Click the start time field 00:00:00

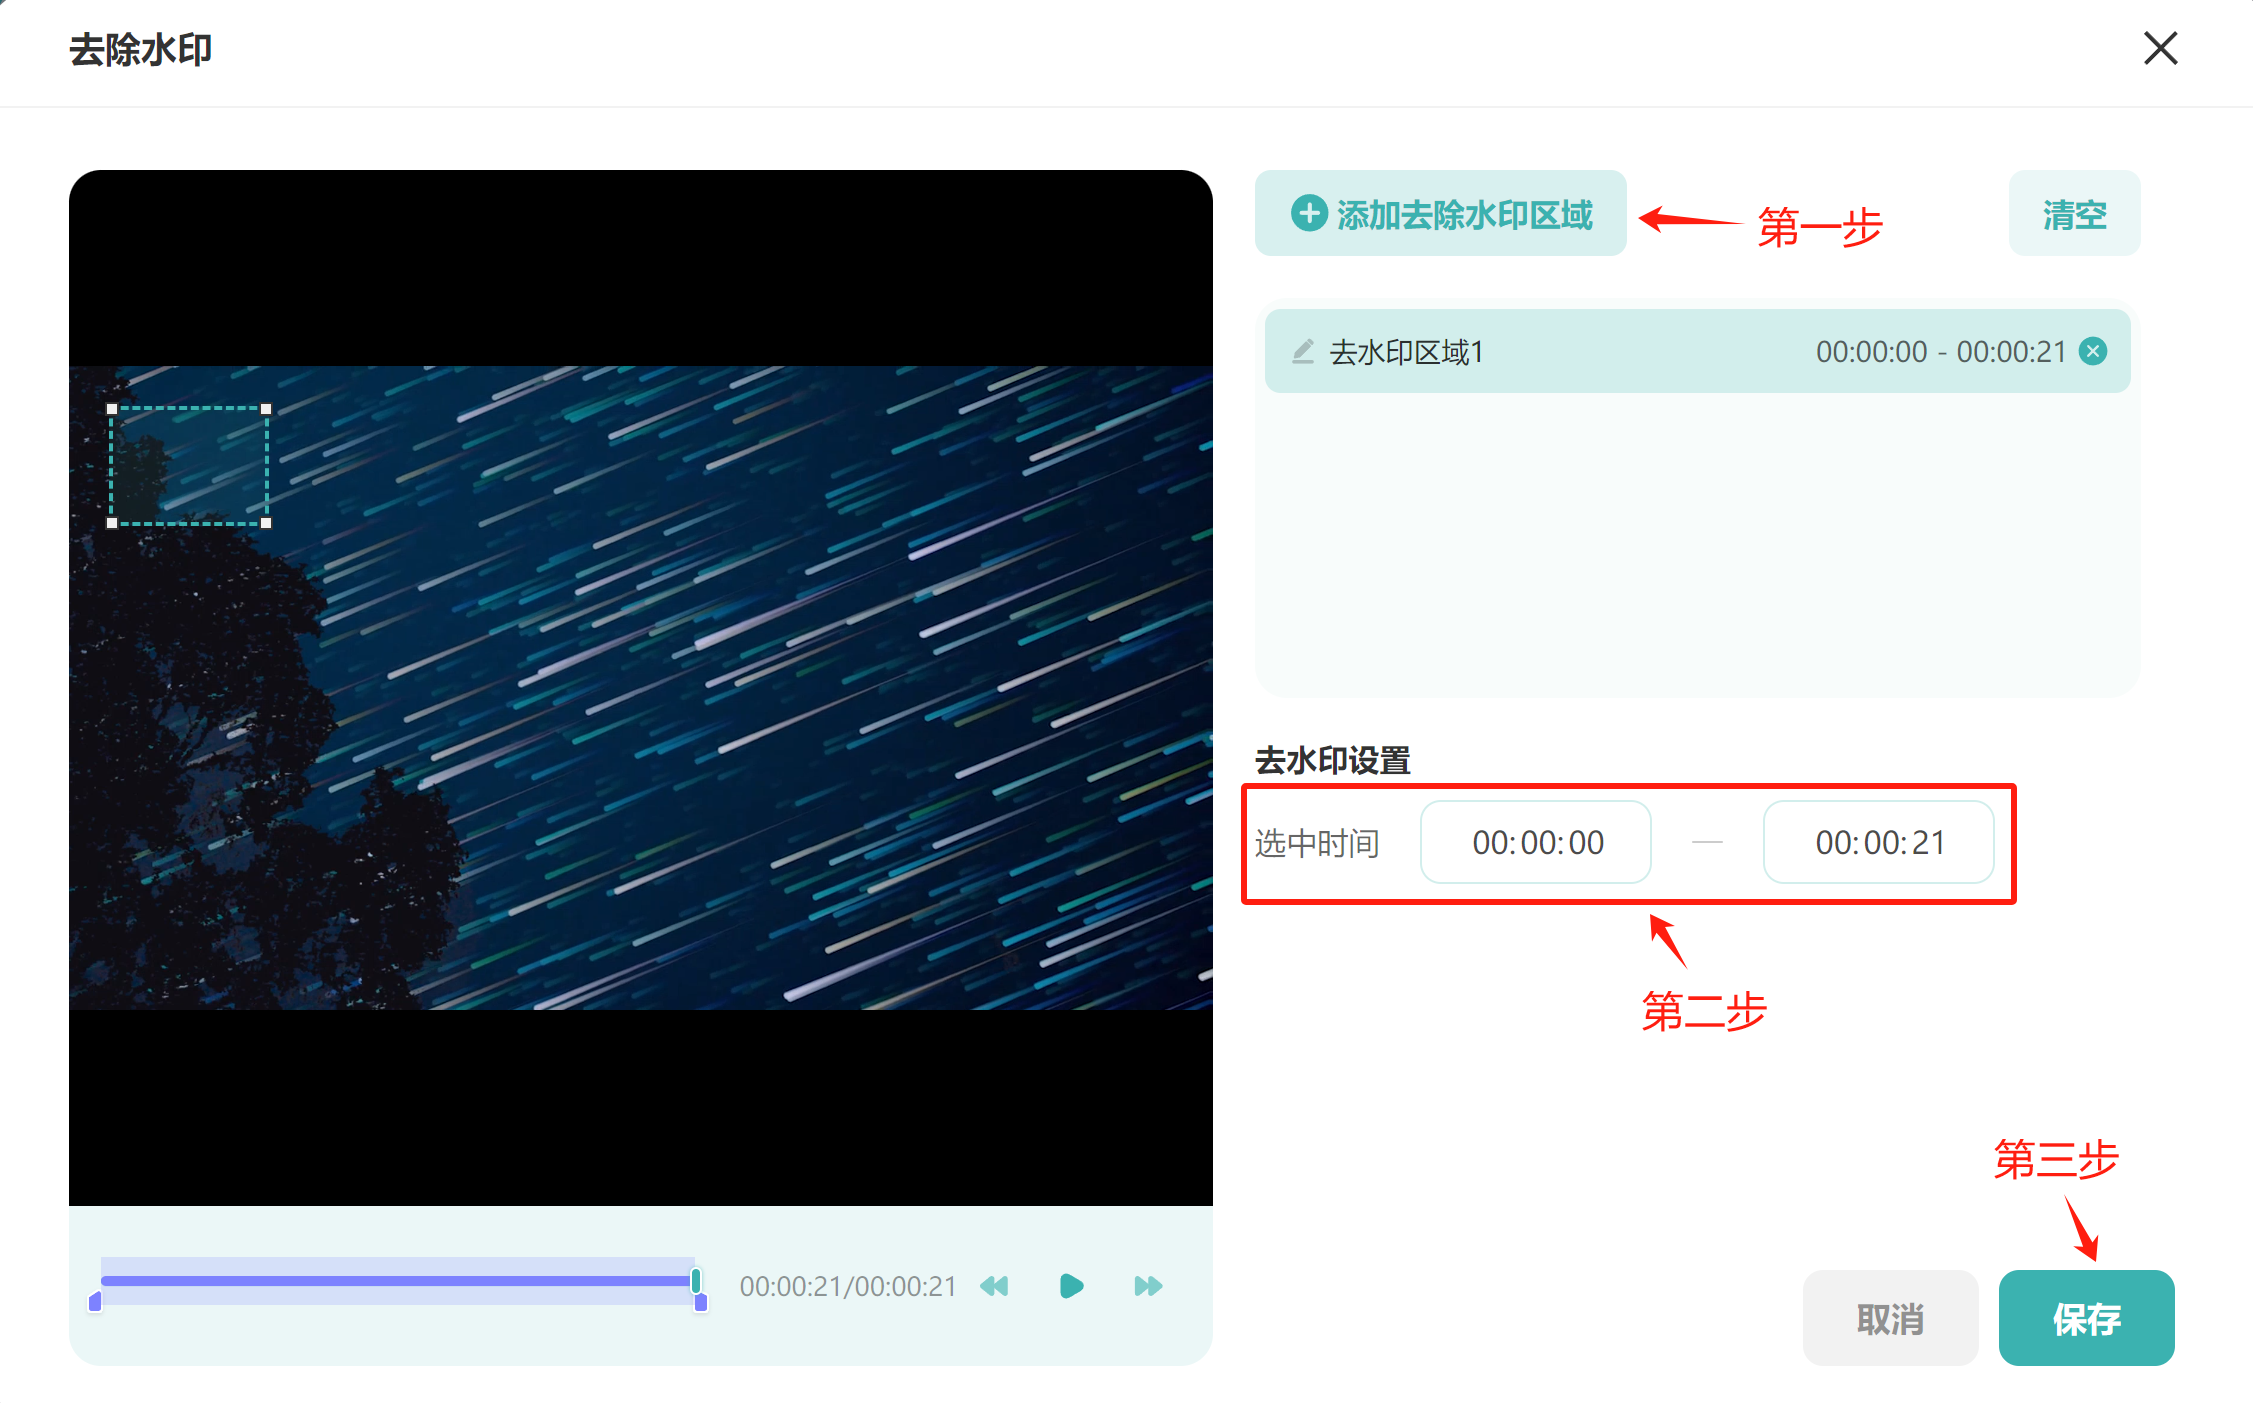pos(1536,842)
